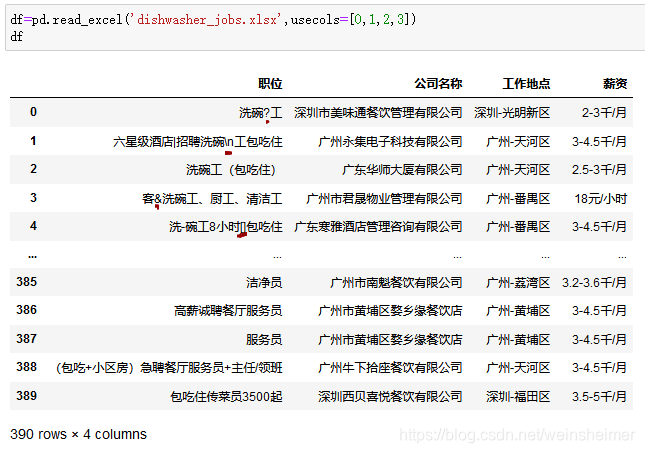Click salary 3.5-5千/月 cell
The height and width of the screenshot is (453, 645).
(599, 397)
